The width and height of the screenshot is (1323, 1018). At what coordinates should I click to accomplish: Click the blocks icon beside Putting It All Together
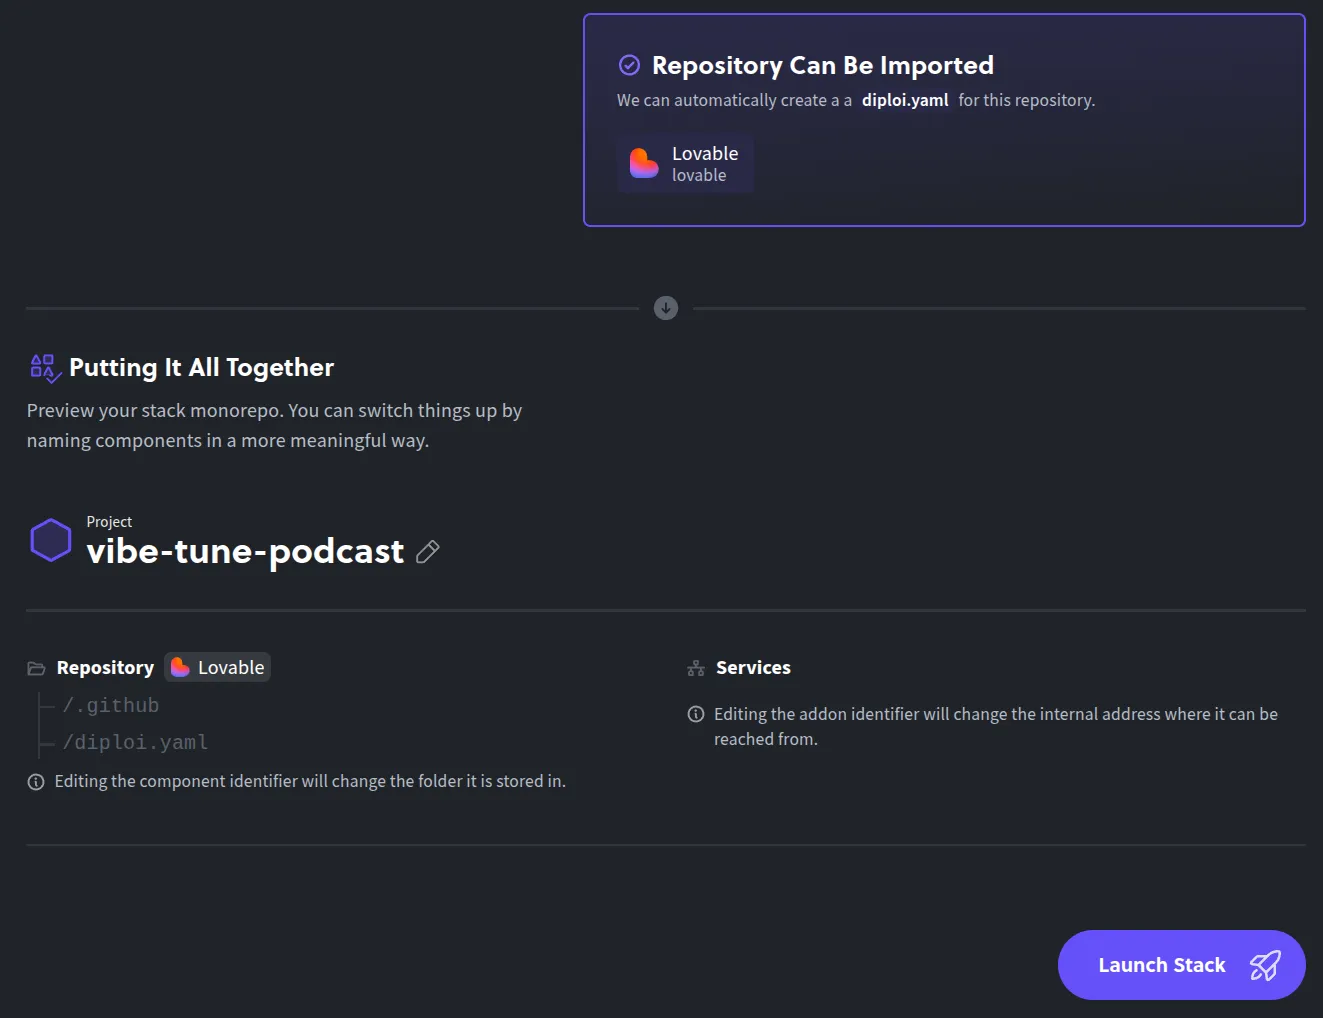click(x=45, y=367)
